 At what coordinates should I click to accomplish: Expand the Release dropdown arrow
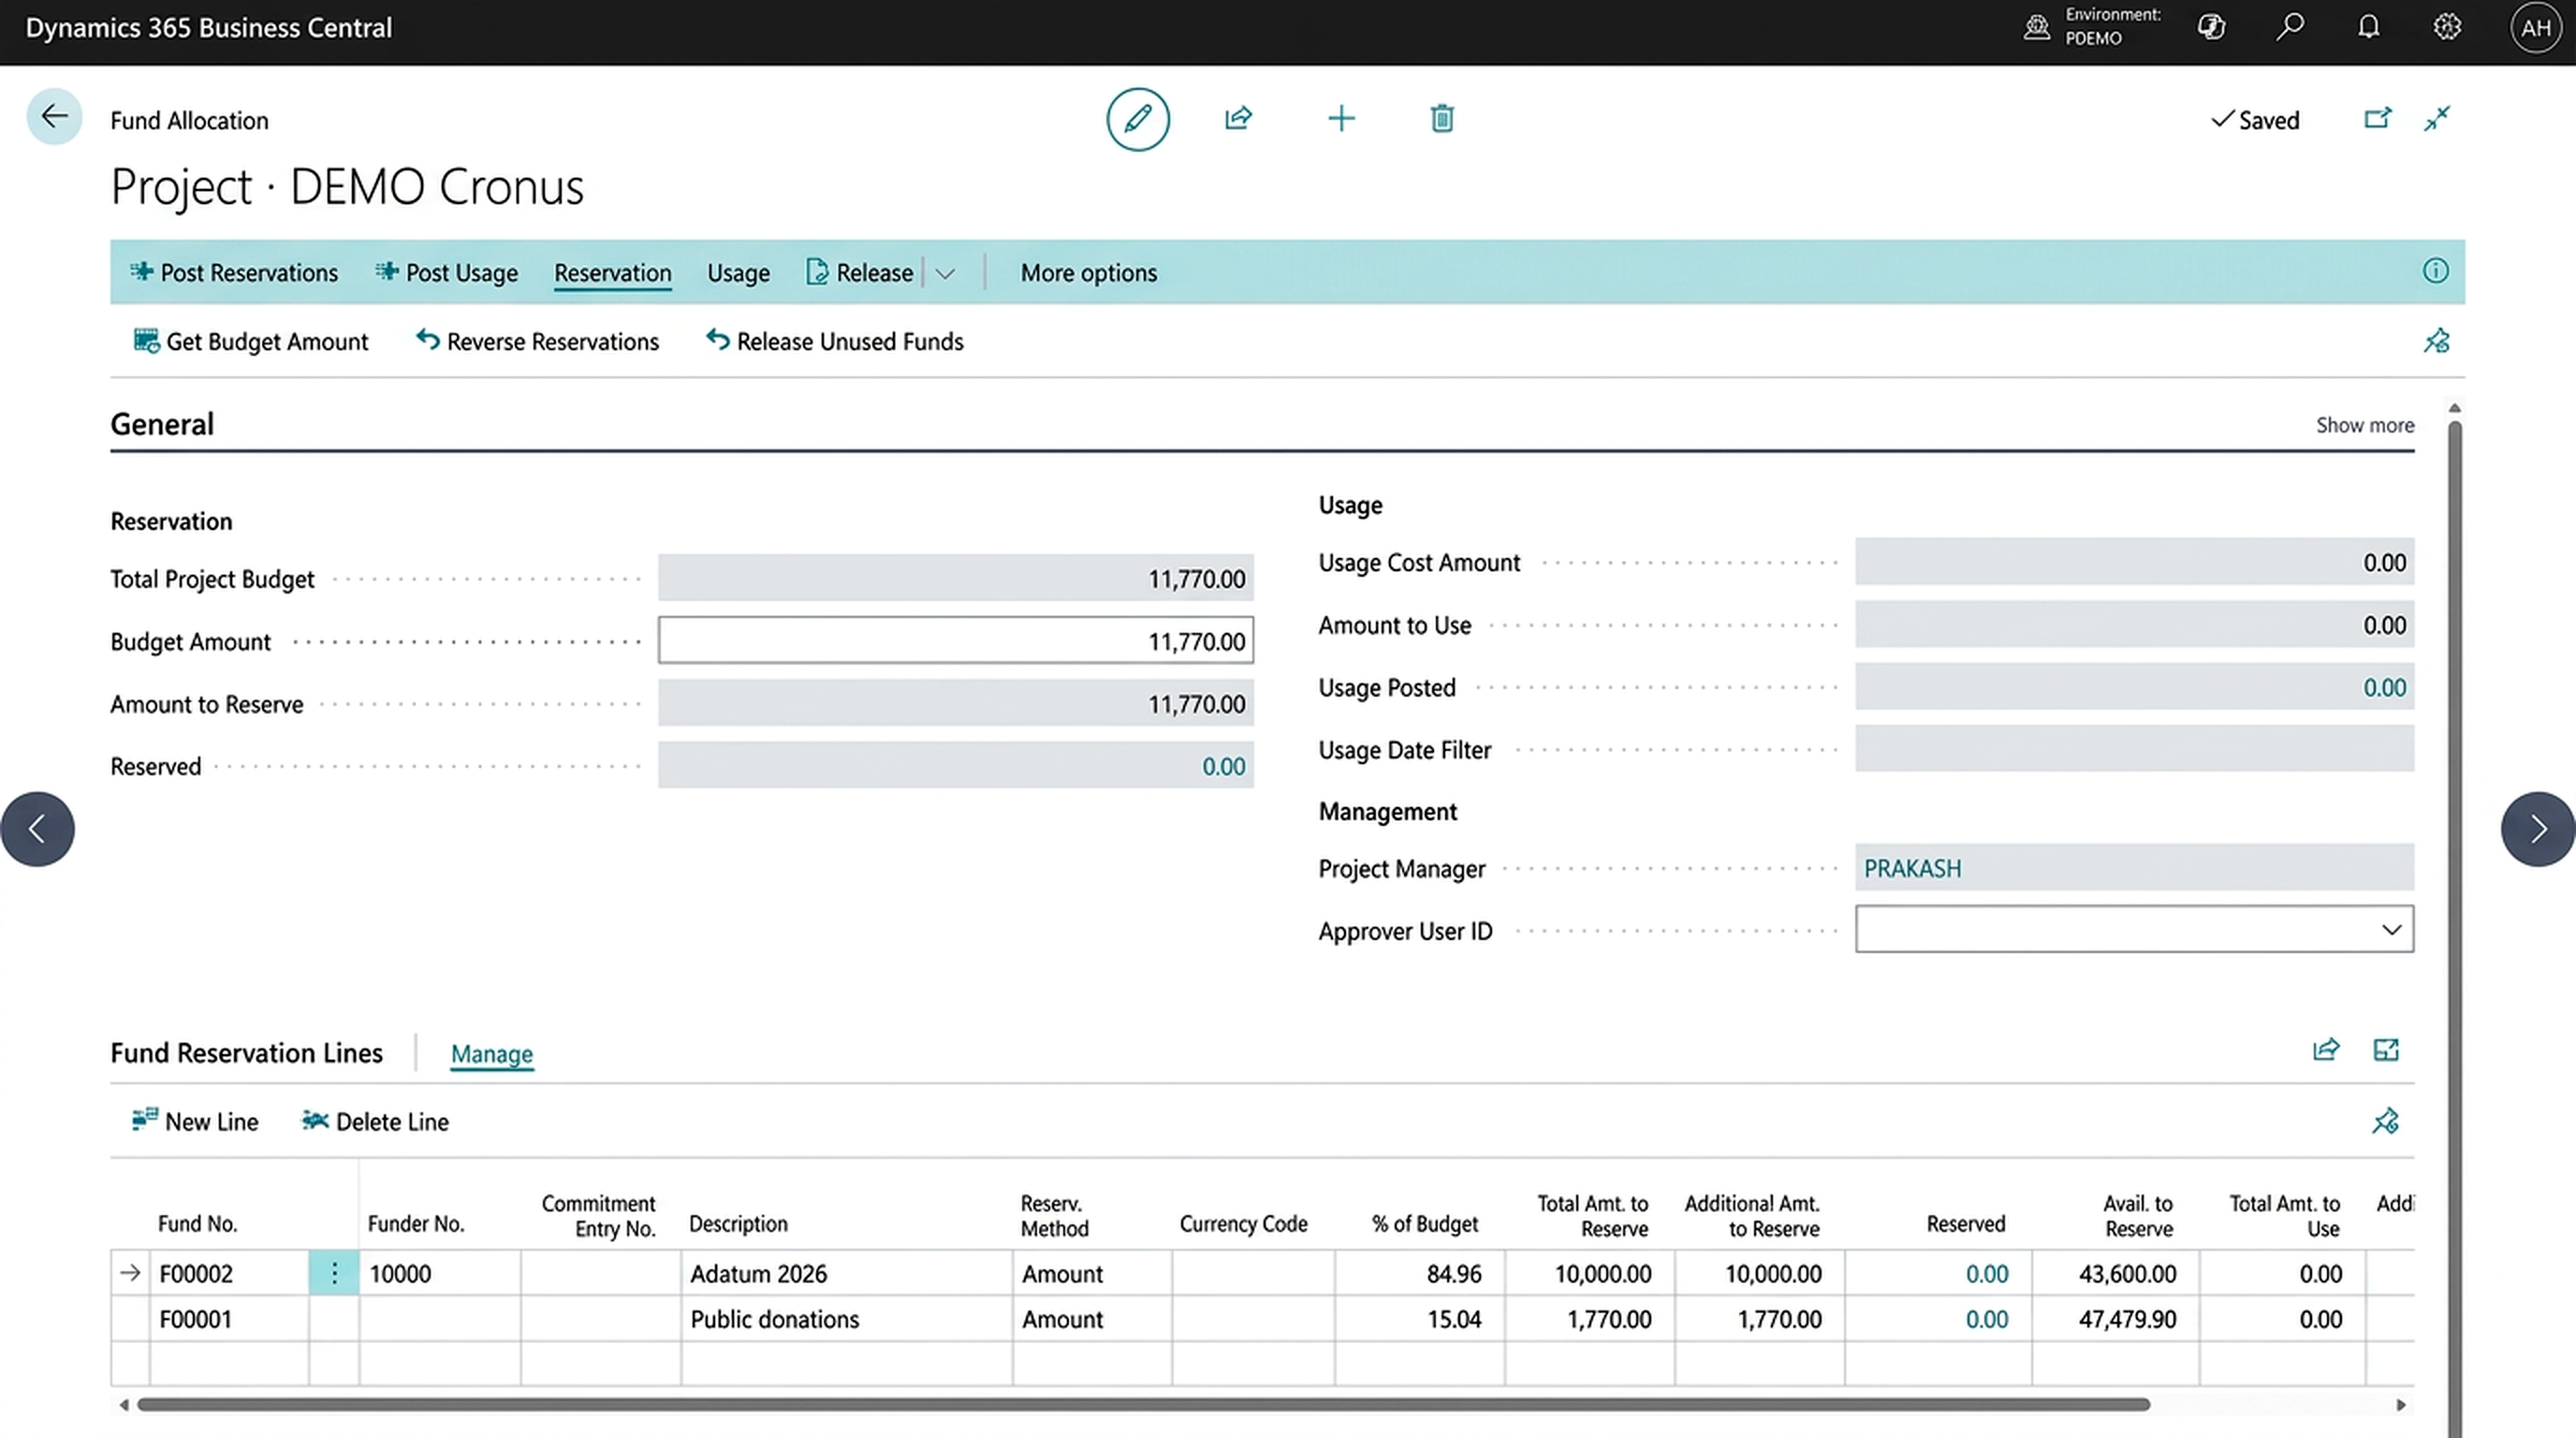point(945,273)
